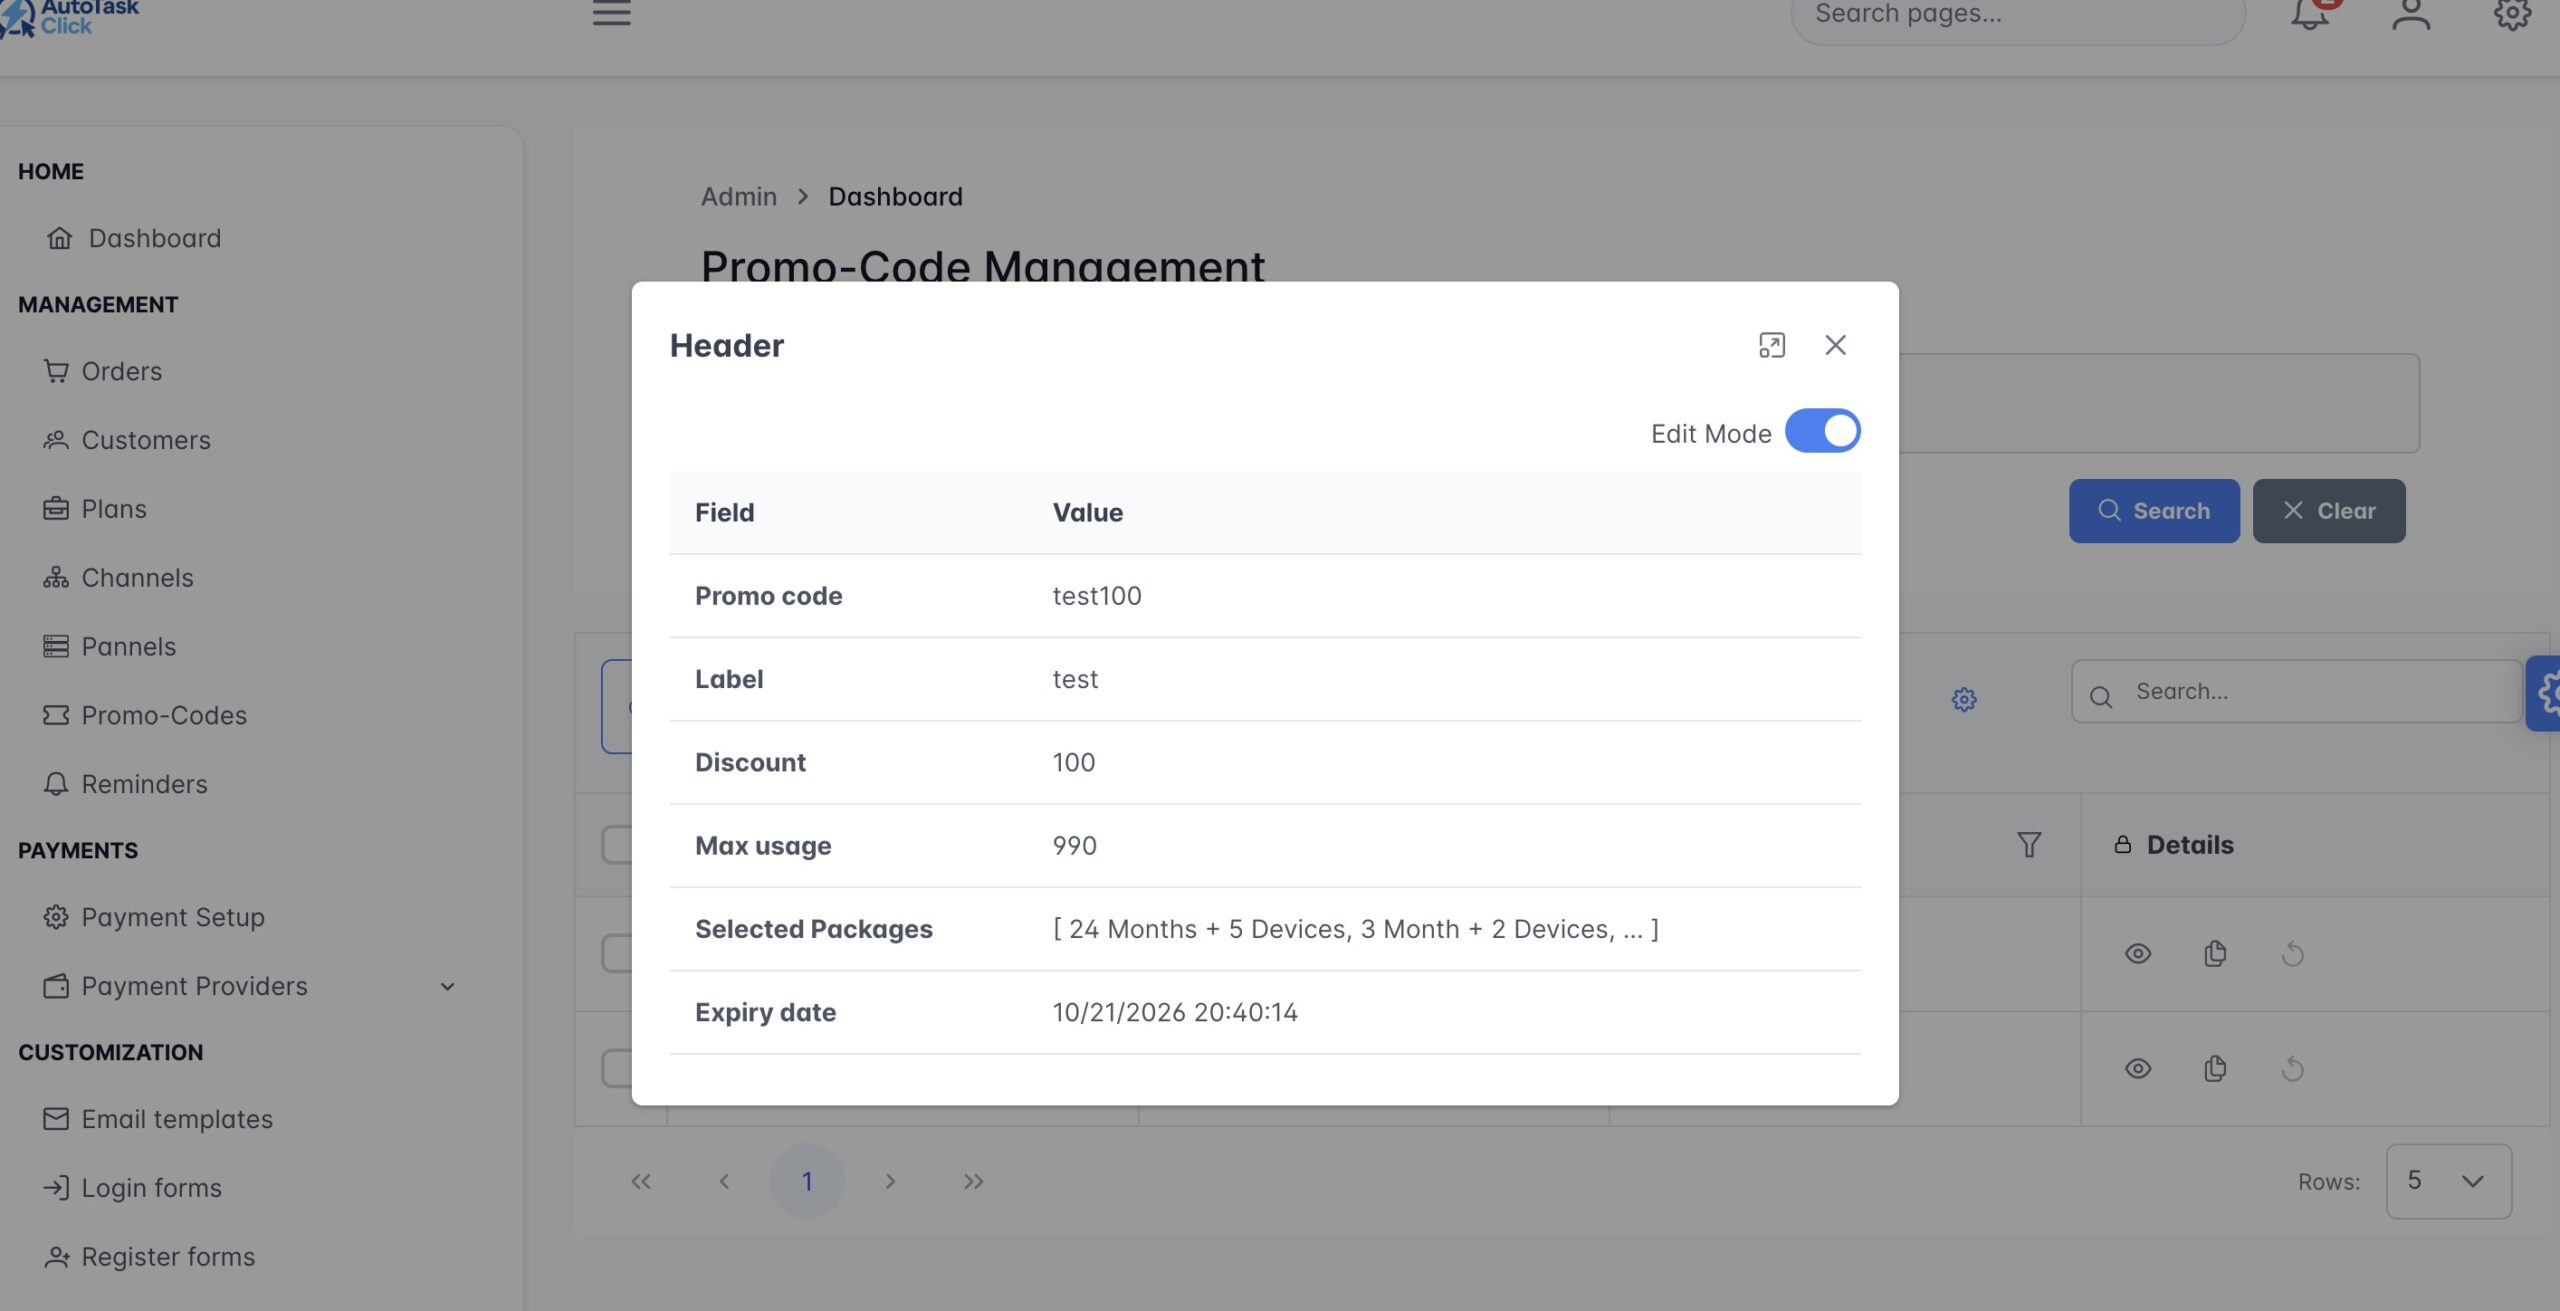Image resolution: width=2560 pixels, height=1311 pixels.
Task: Click the Reminders bell icon
Action: point(56,785)
